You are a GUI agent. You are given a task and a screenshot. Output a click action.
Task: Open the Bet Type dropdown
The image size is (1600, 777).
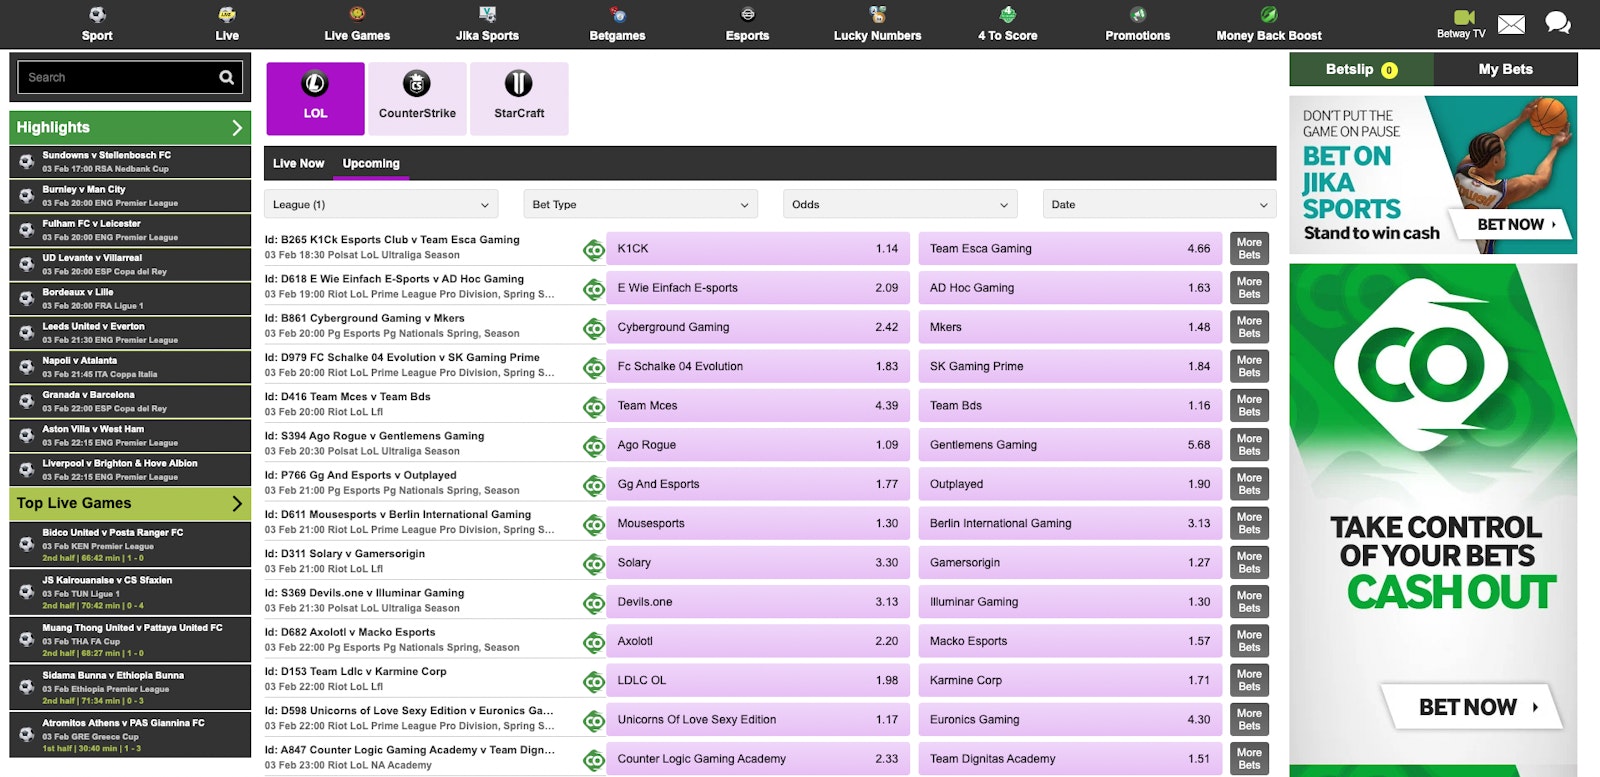[x=640, y=204]
